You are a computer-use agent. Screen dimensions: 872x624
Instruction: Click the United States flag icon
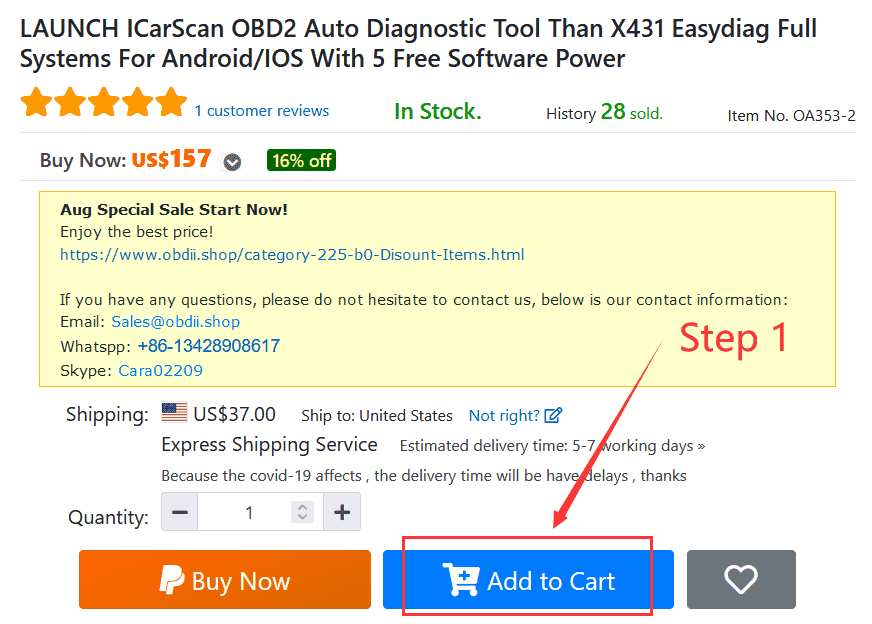[174, 413]
